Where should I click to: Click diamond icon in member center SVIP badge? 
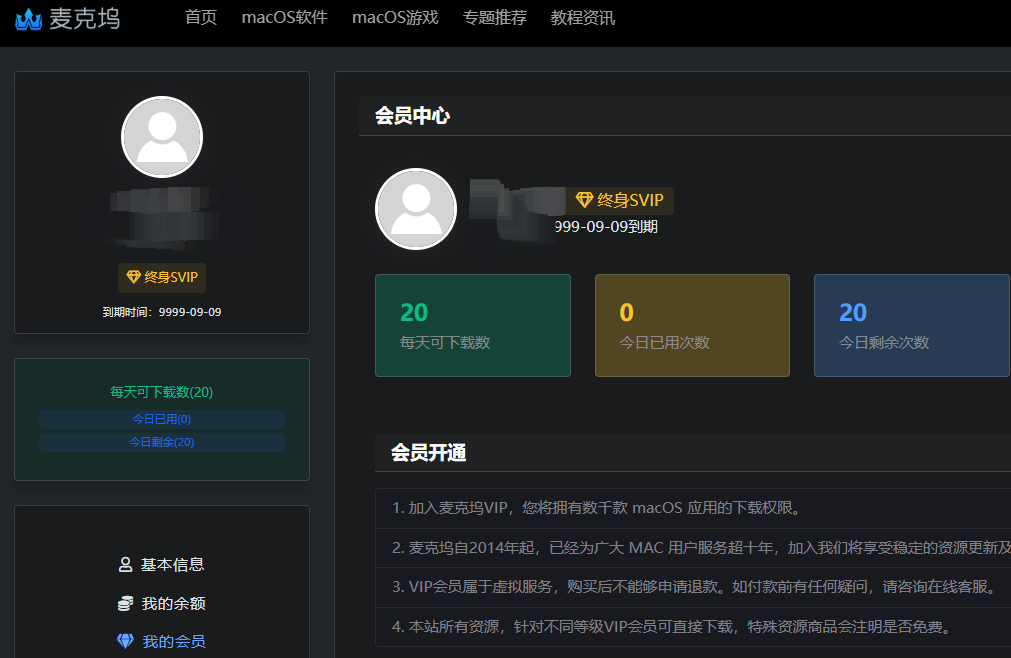click(x=584, y=200)
